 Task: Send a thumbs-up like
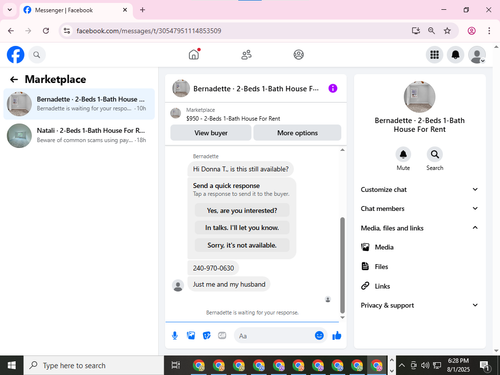pyautogui.click(x=337, y=335)
